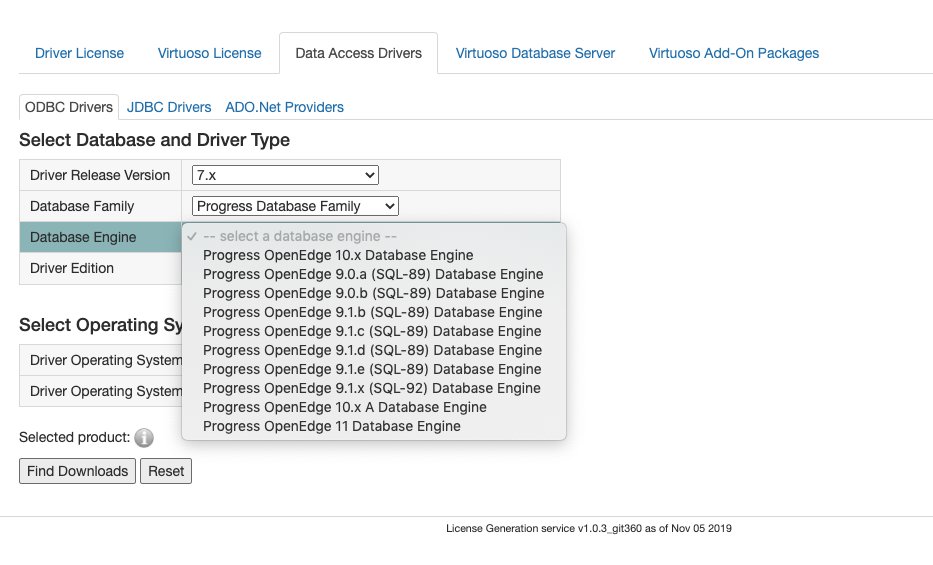The height and width of the screenshot is (565, 933).
Task: Select Progress OpenEdge 9.1.x (SQL-92) engine
Action: (374, 388)
